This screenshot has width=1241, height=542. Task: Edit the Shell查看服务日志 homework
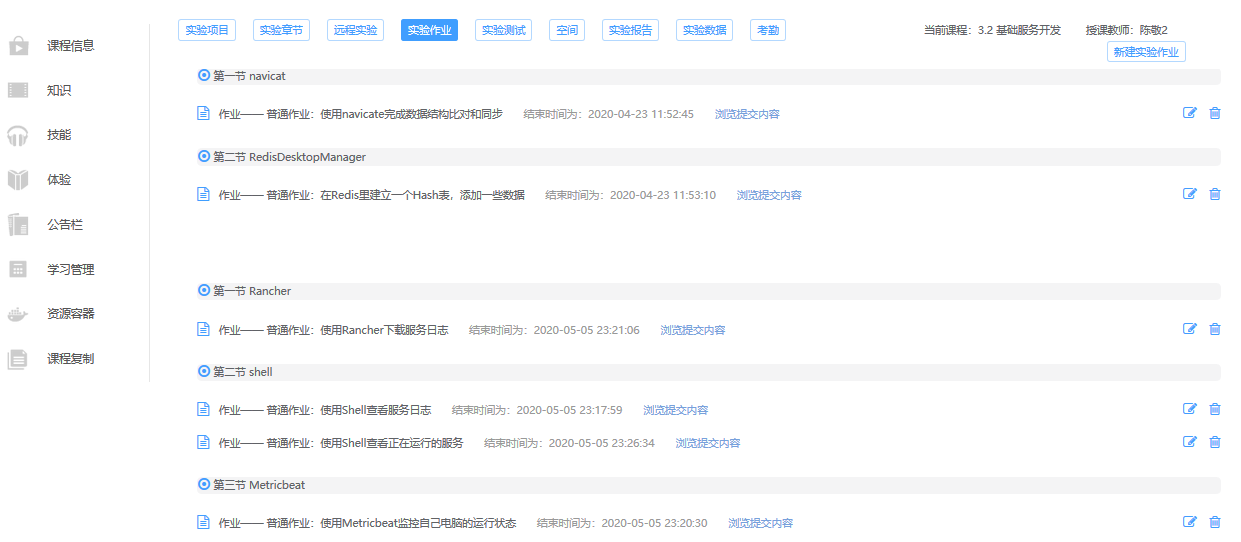1190,408
